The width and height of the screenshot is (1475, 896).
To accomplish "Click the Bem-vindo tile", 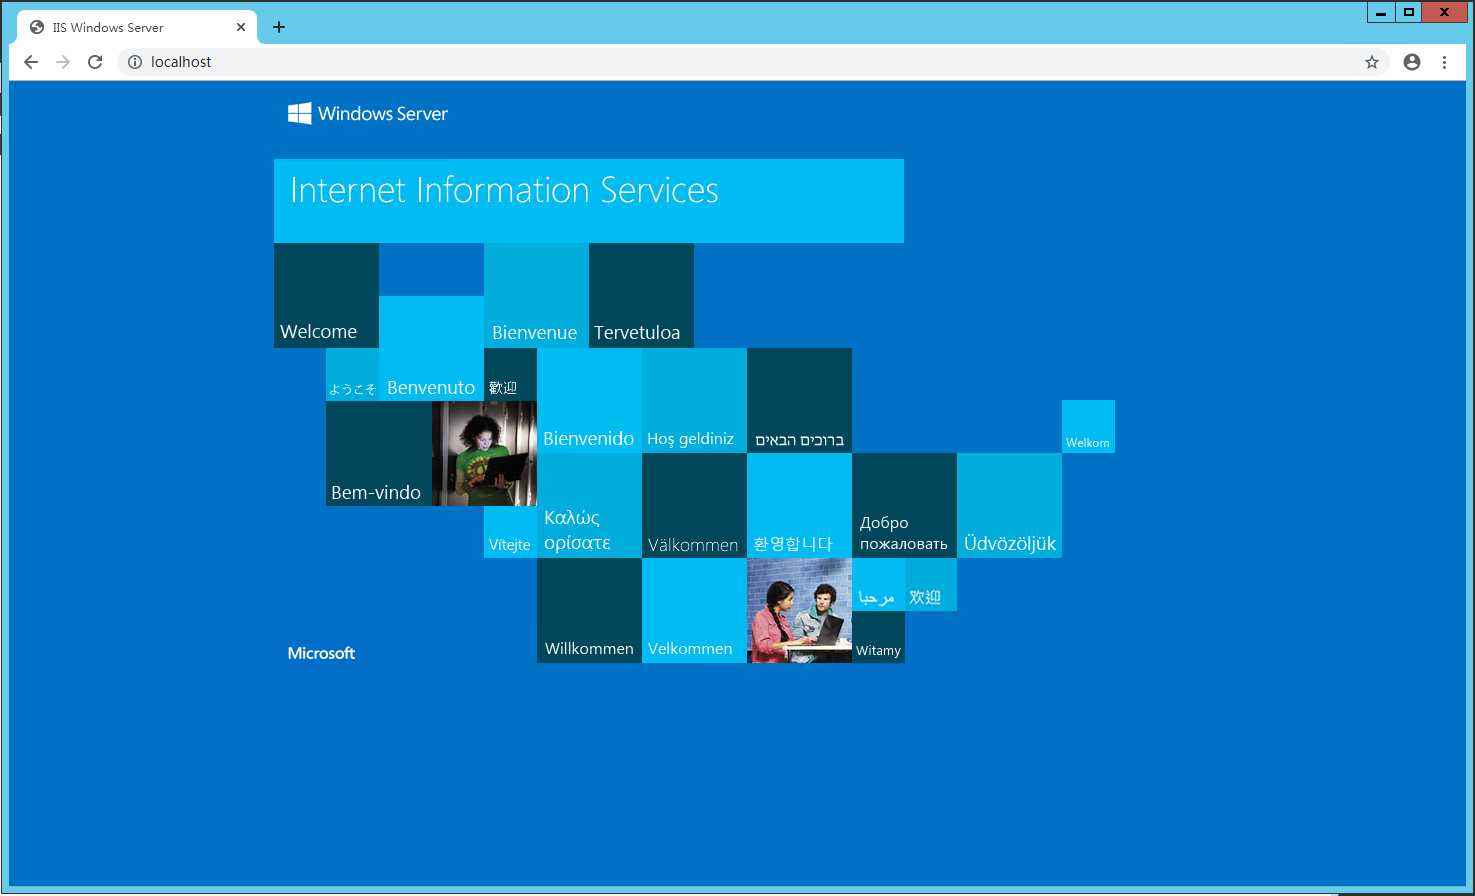I will click(x=379, y=453).
